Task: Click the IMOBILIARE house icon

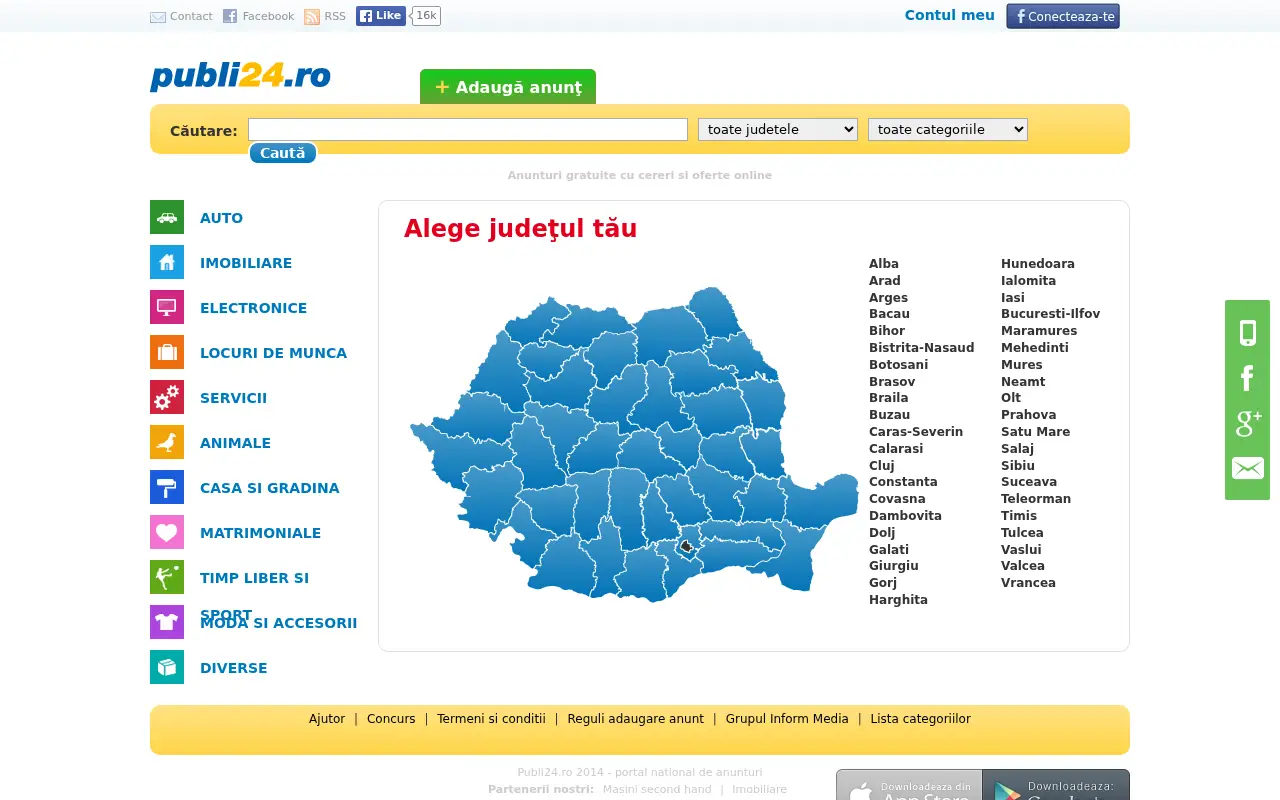Action: (167, 262)
